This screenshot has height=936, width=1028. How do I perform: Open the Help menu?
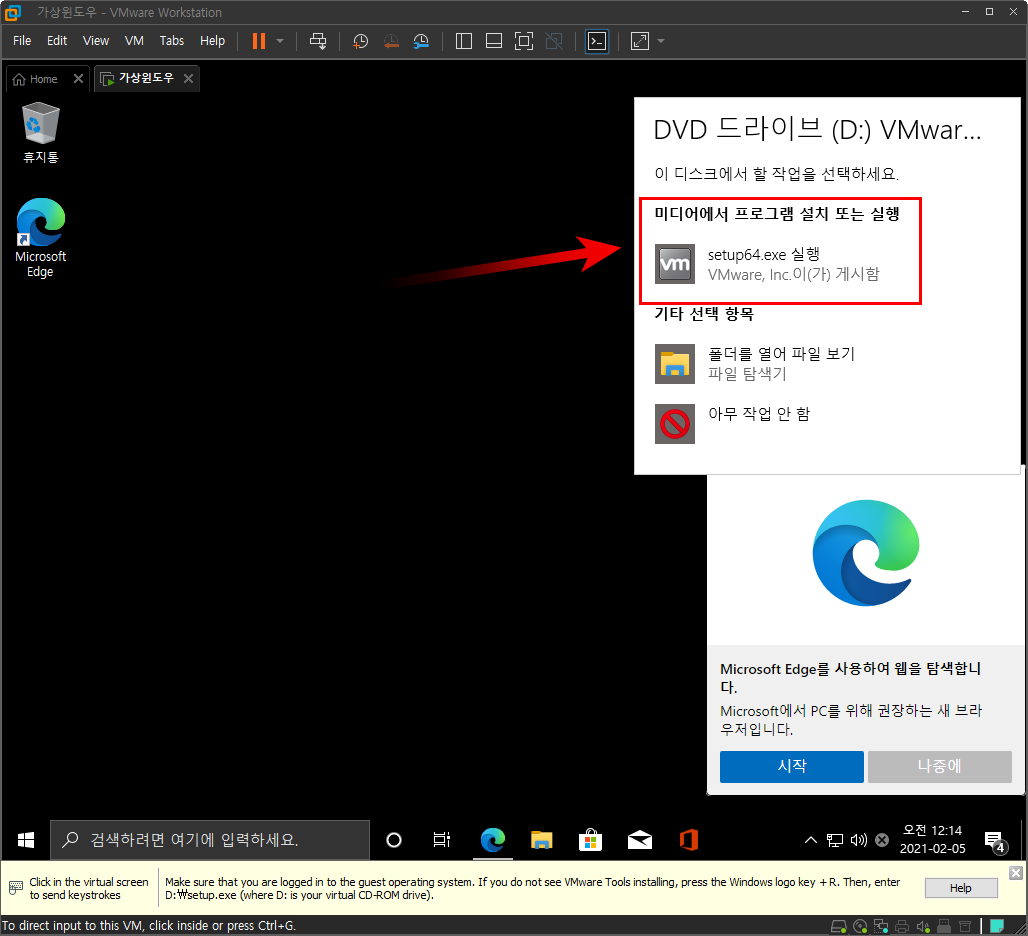coord(212,41)
